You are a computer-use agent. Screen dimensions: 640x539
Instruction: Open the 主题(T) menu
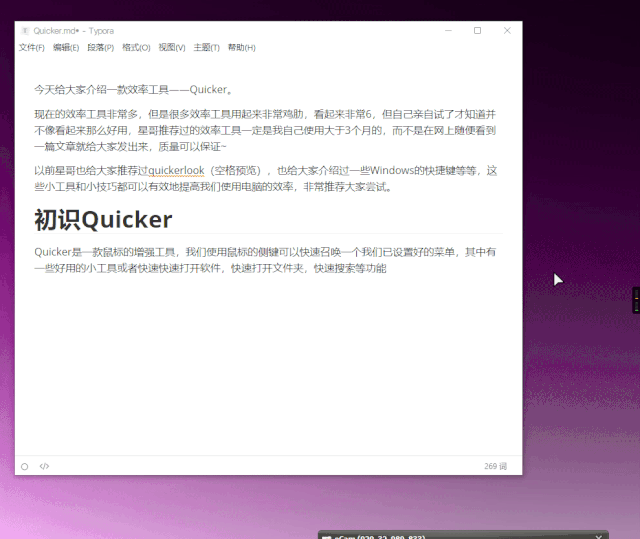206,47
